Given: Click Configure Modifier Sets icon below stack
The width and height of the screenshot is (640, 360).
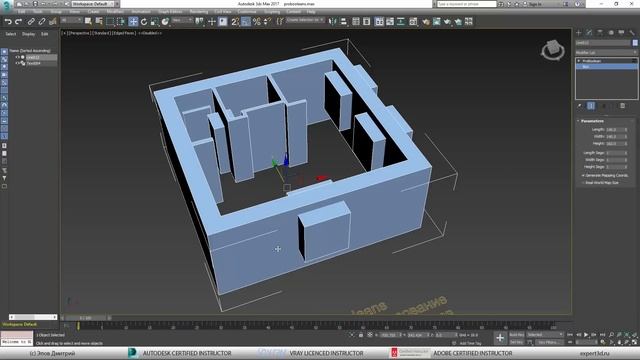Looking at the screenshot, I should coord(622,106).
